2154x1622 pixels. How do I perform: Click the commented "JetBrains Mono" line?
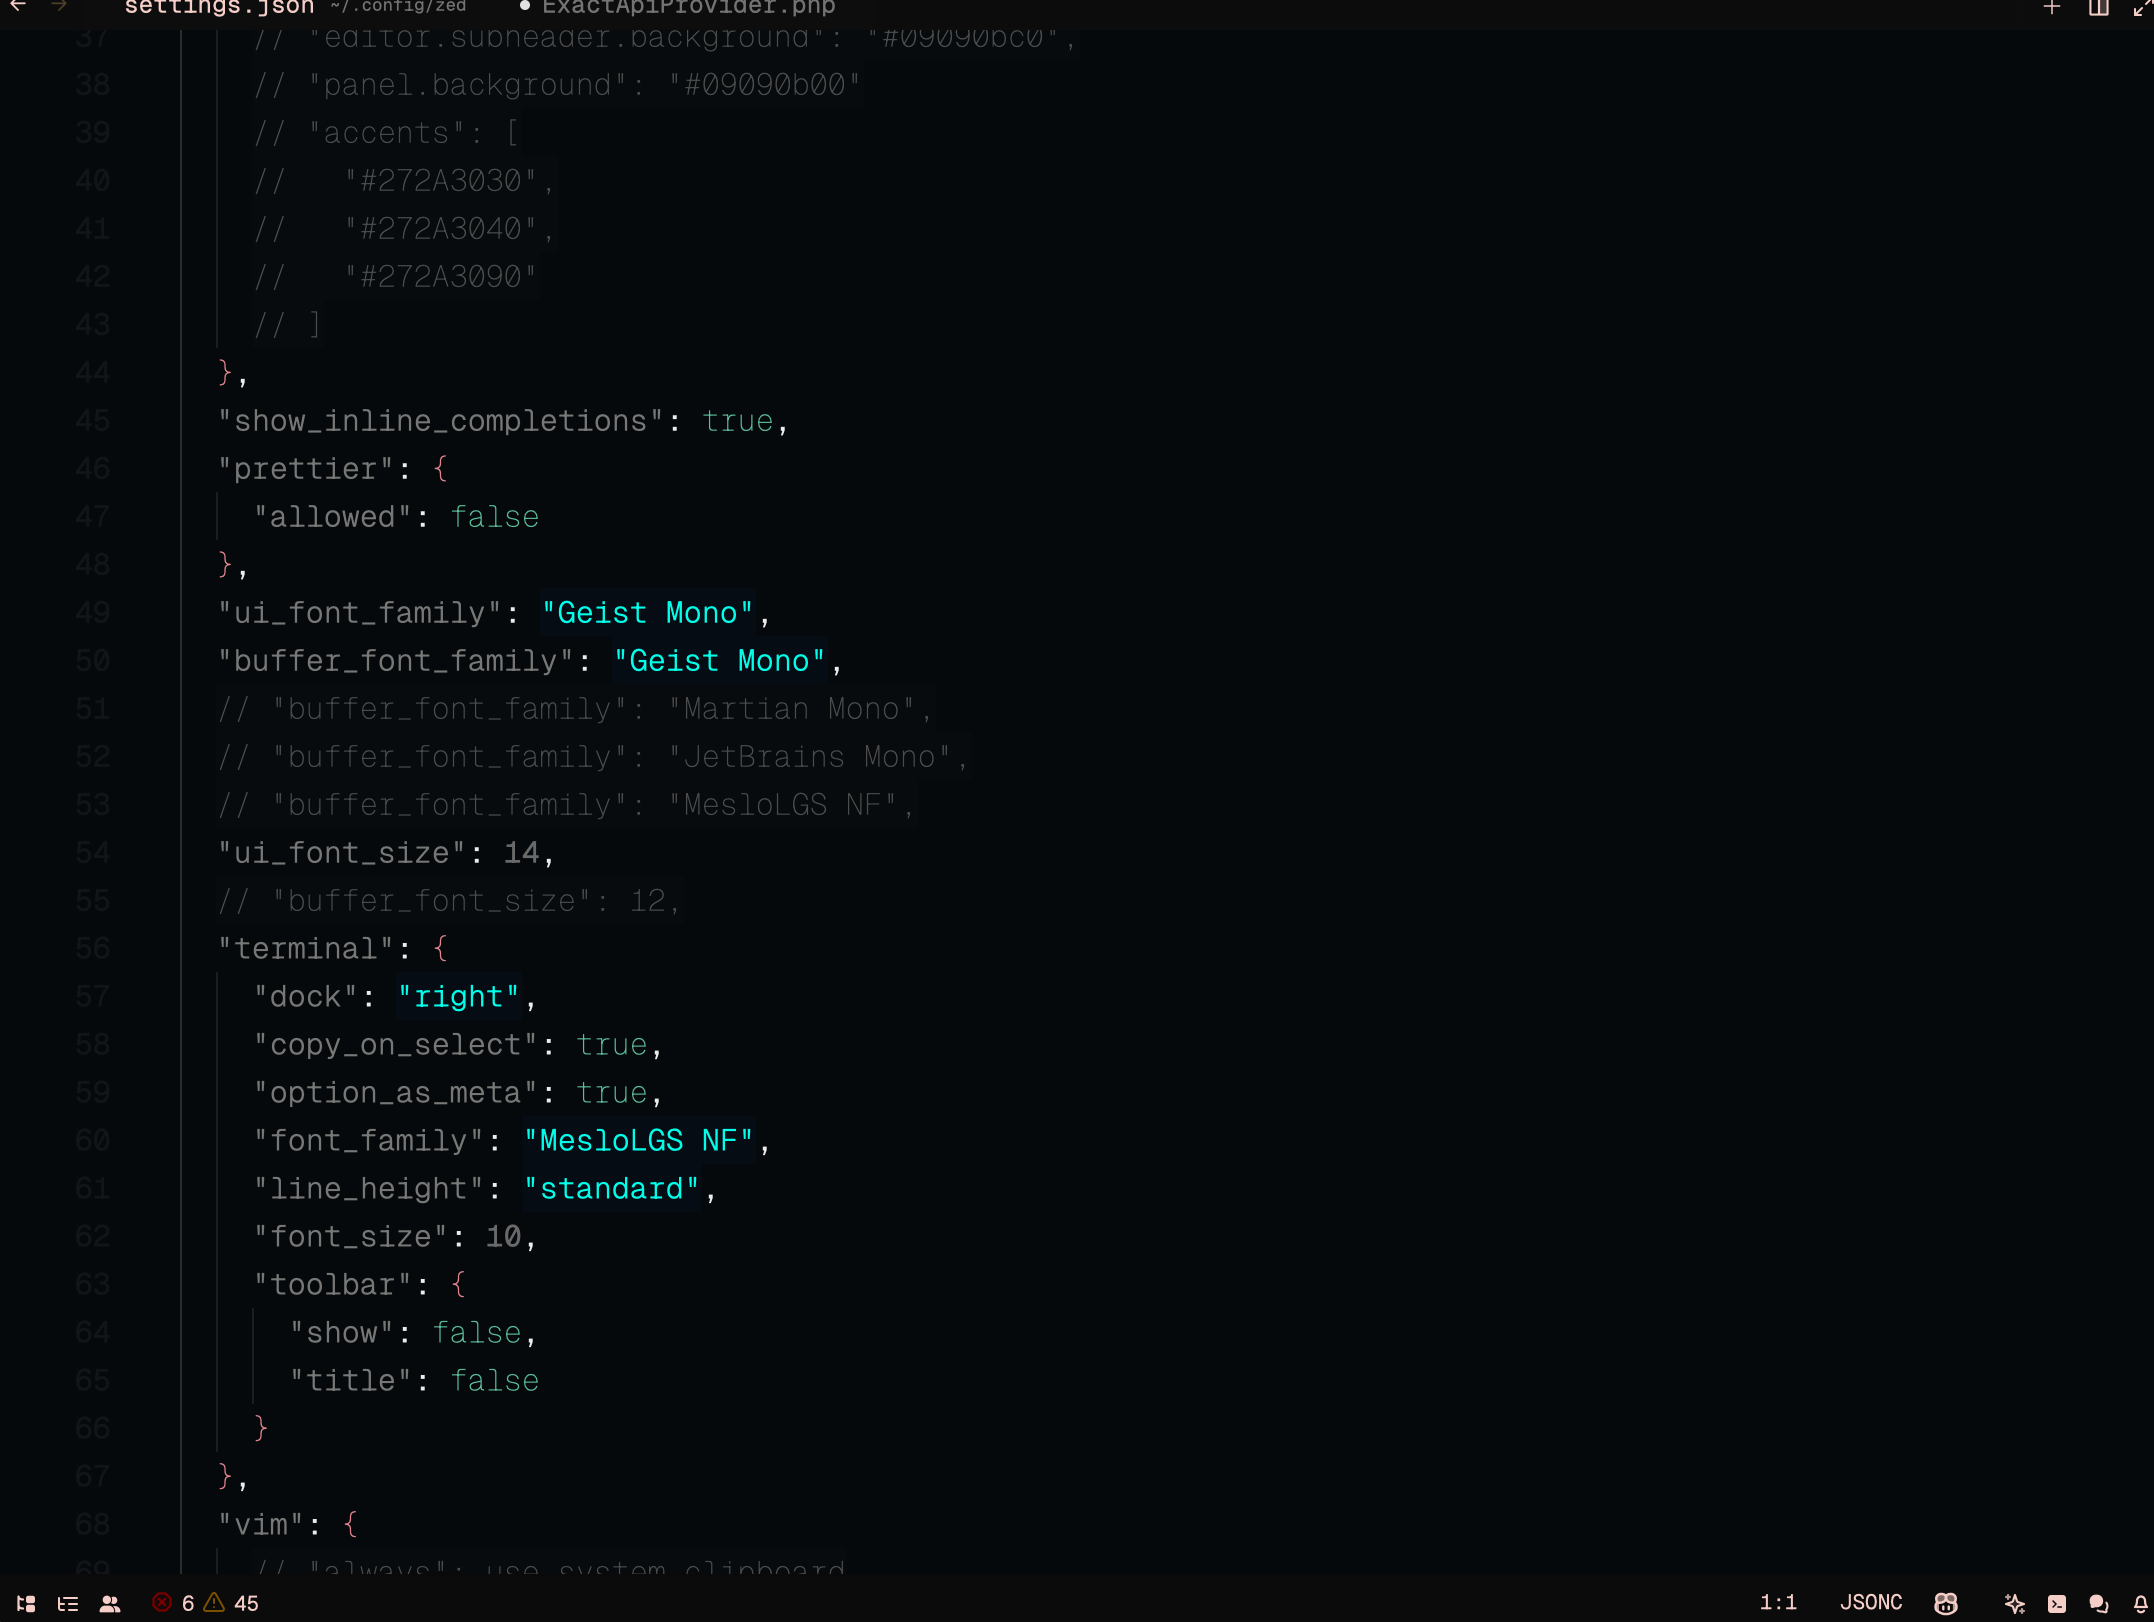click(x=594, y=757)
